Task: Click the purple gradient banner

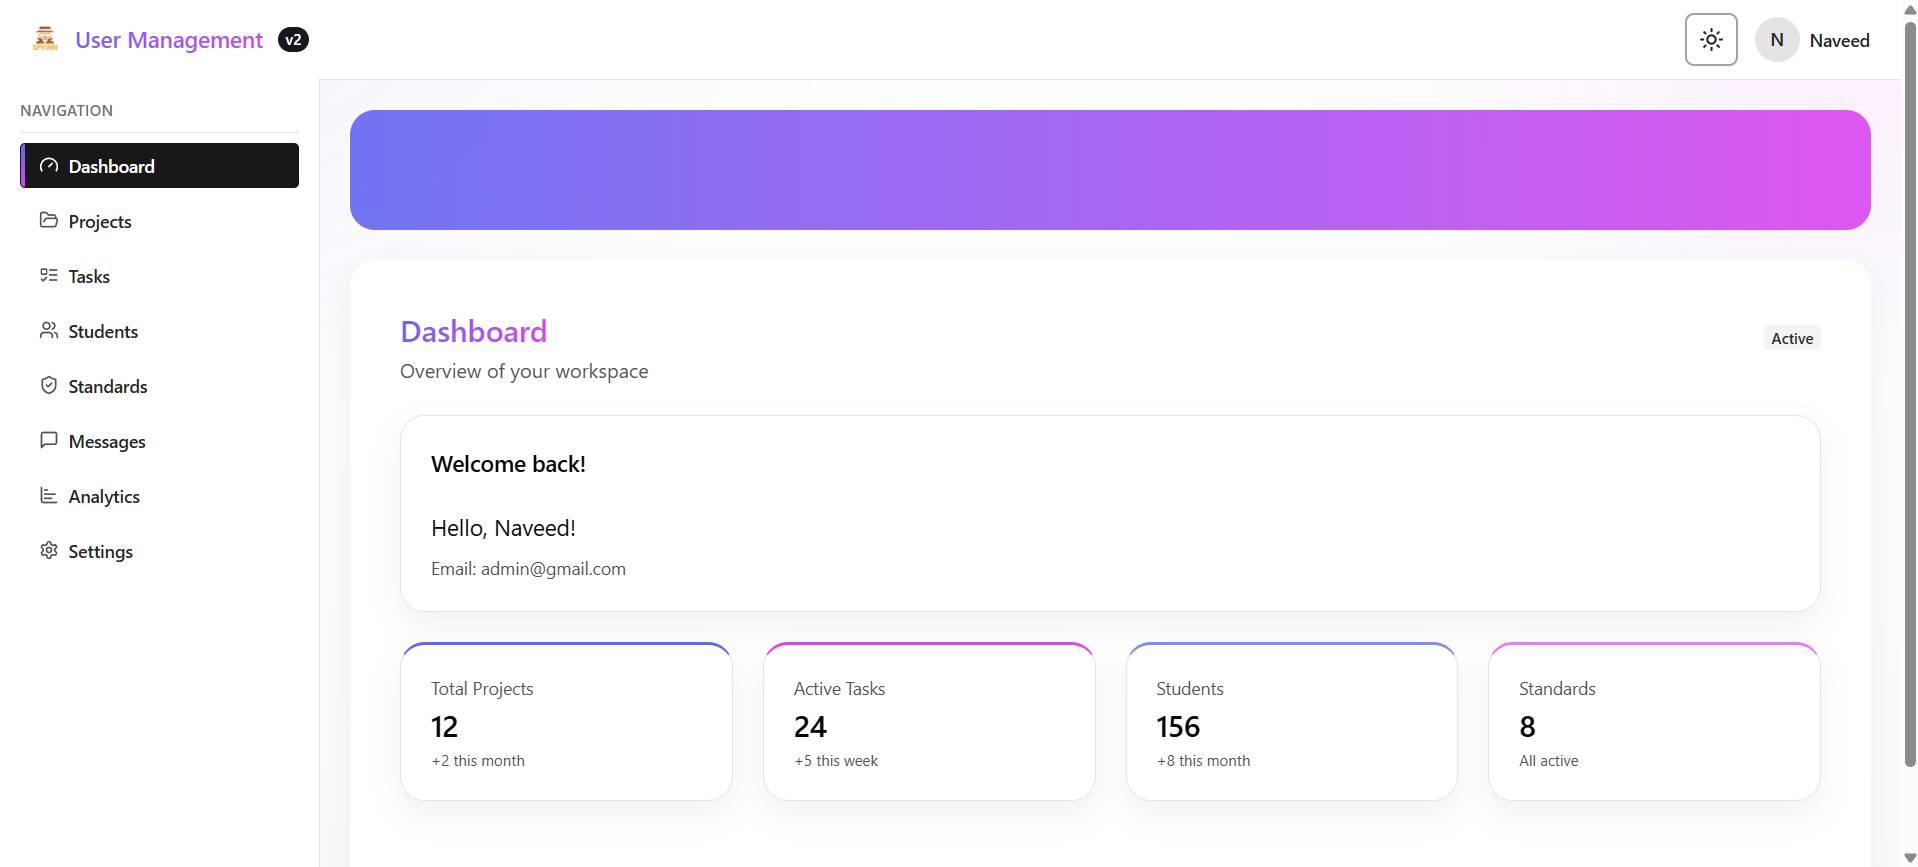Action: pos(1108,169)
